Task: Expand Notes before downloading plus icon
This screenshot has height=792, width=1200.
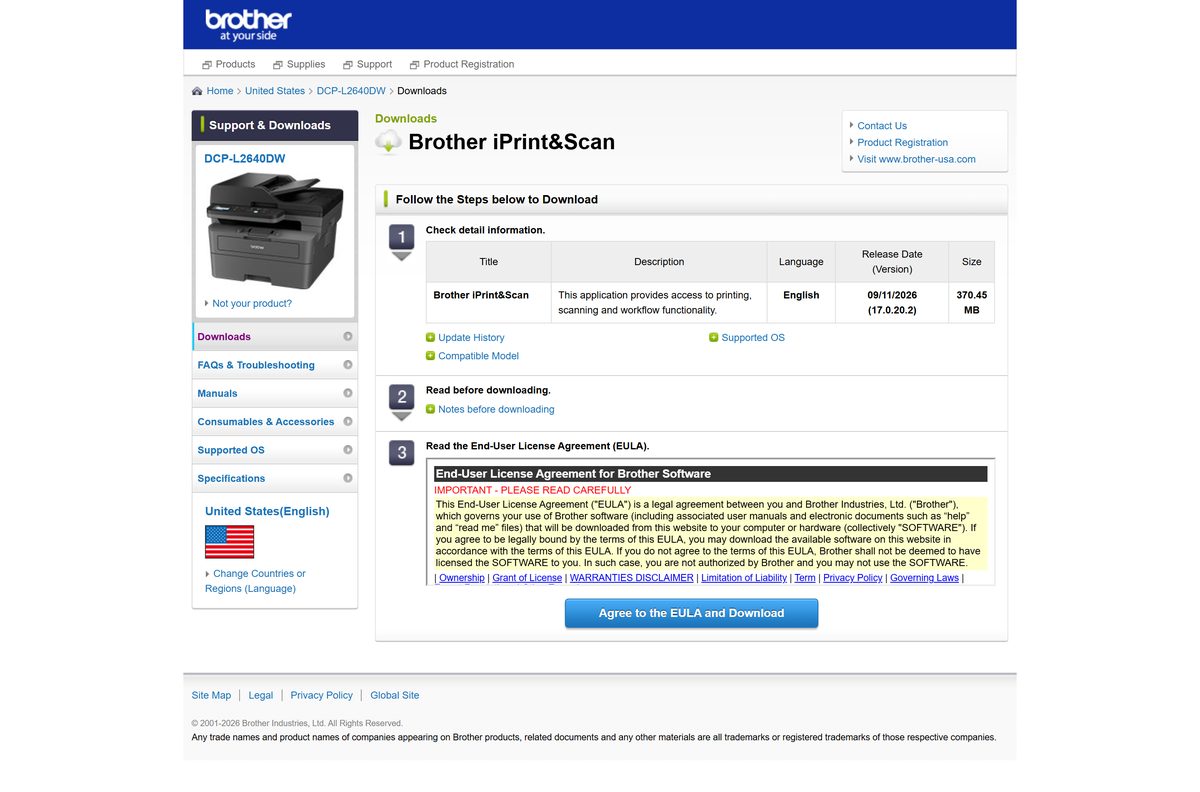Action: coord(430,409)
